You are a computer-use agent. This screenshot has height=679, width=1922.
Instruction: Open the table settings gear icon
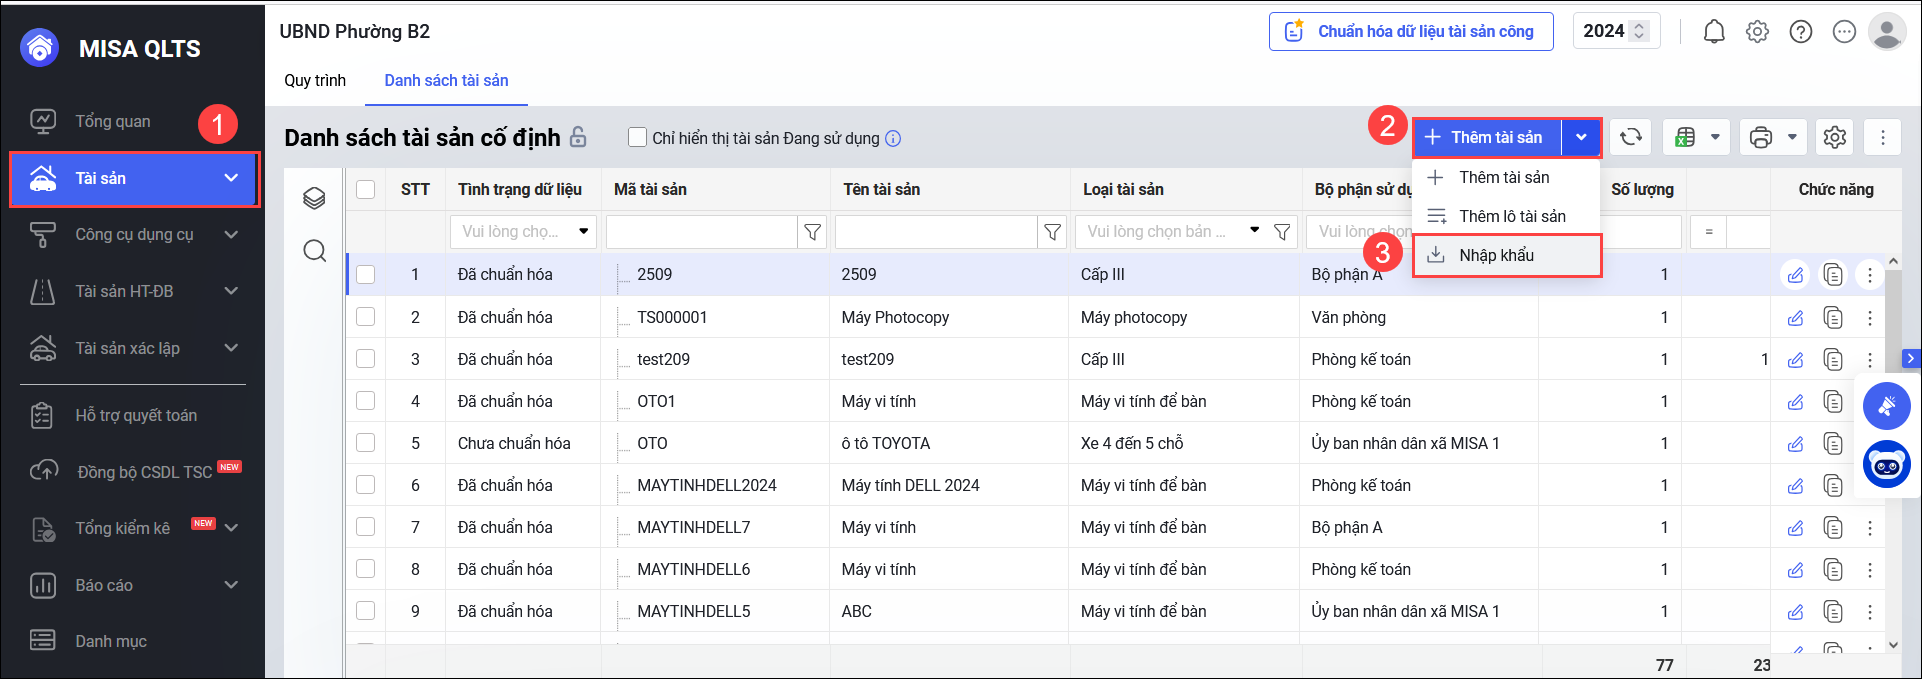click(x=1834, y=137)
